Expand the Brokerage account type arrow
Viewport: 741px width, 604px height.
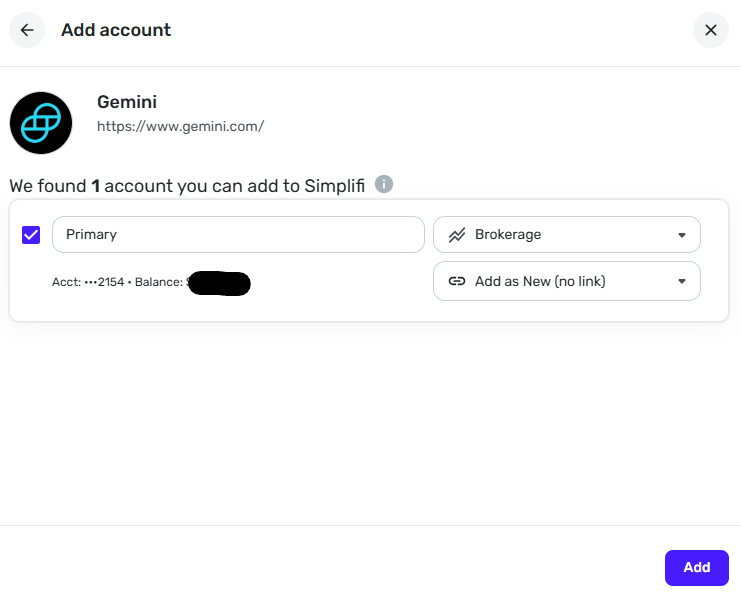click(x=682, y=235)
